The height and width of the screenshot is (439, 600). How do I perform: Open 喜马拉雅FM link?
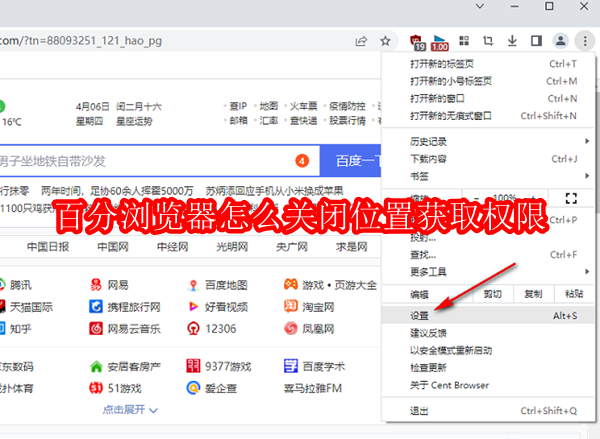pos(313,388)
